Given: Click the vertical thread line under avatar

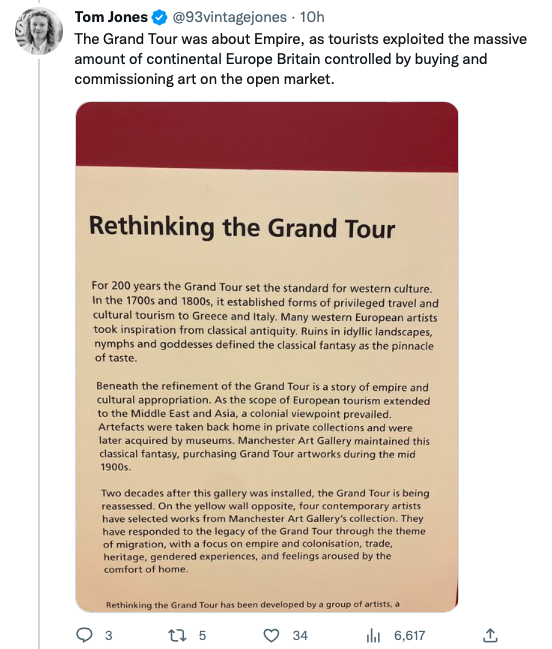Looking at the screenshot, I should click(39, 353).
